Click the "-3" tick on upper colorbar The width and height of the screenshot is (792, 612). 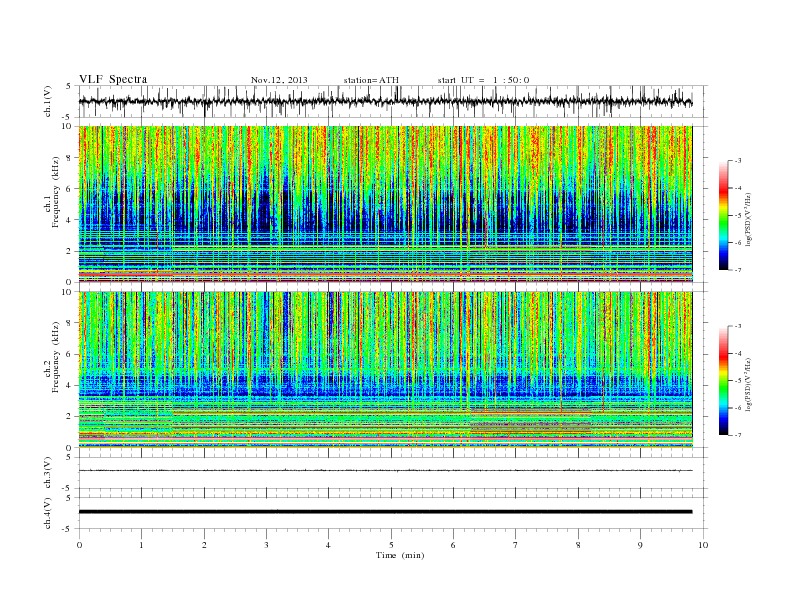point(737,161)
